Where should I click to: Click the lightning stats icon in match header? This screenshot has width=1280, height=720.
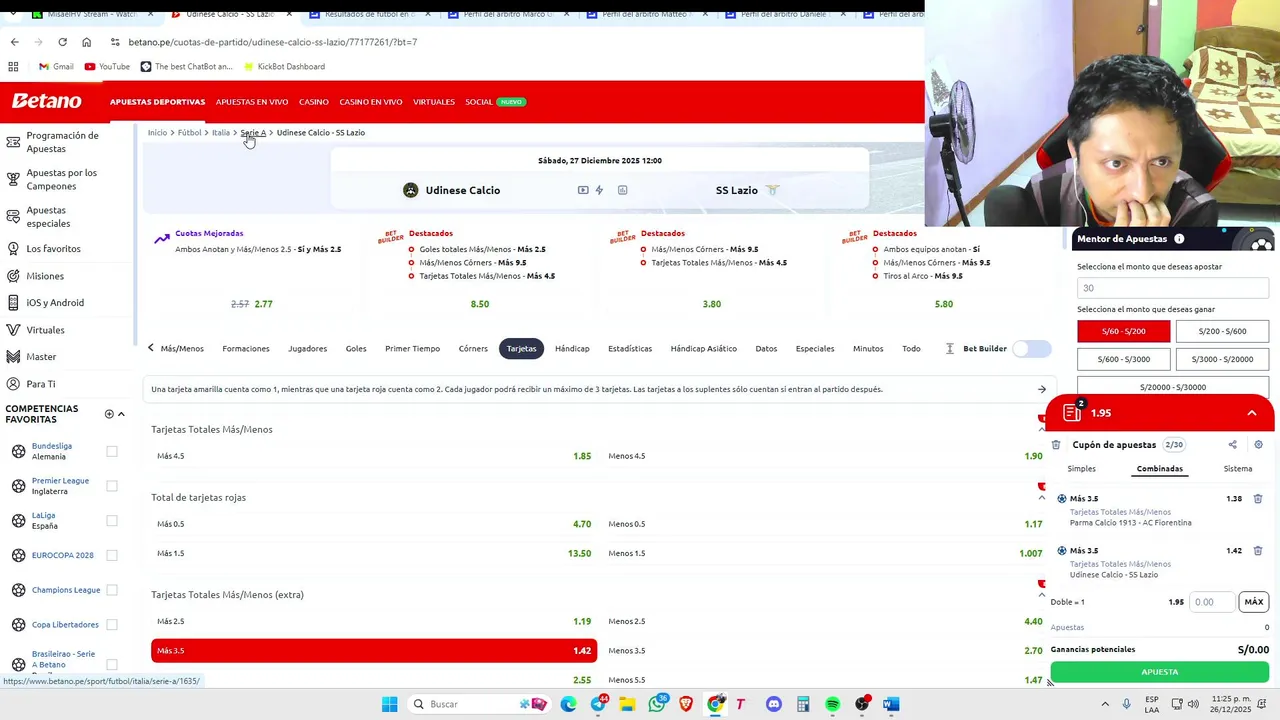pyautogui.click(x=599, y=190)
